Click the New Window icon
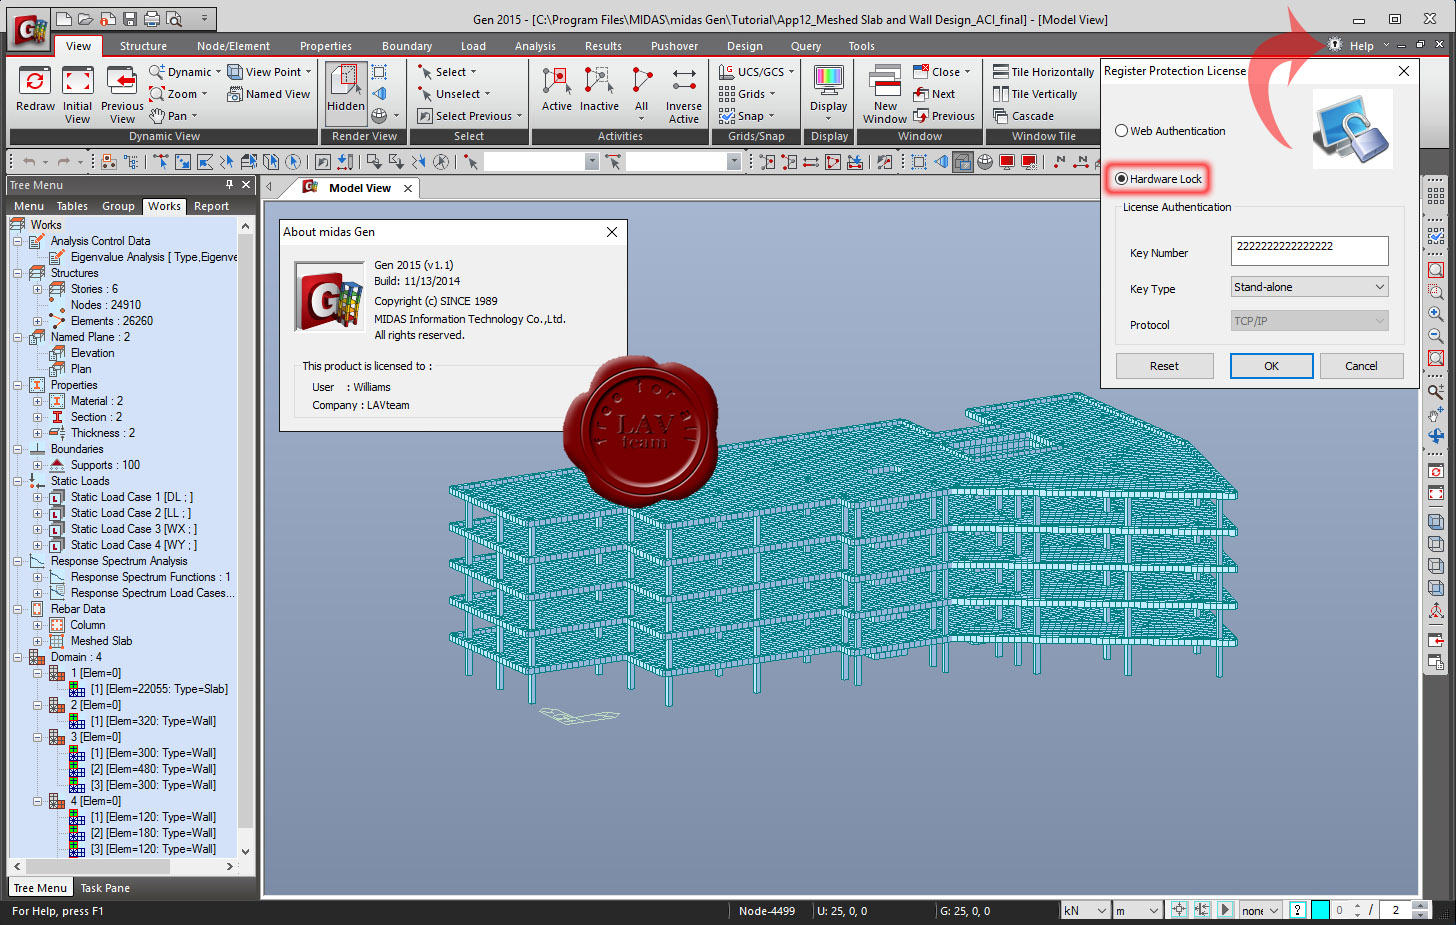 point(885,81)
